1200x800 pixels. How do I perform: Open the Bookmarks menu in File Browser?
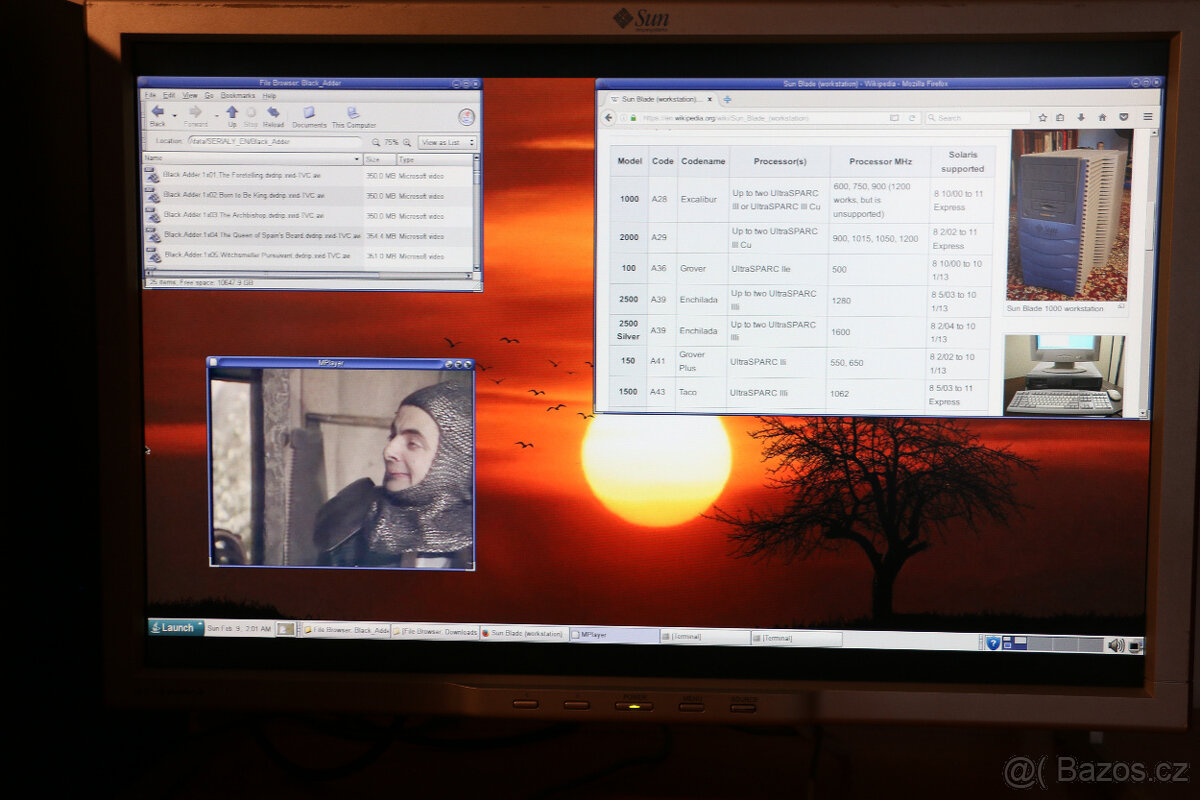click(x=238, y=95)
